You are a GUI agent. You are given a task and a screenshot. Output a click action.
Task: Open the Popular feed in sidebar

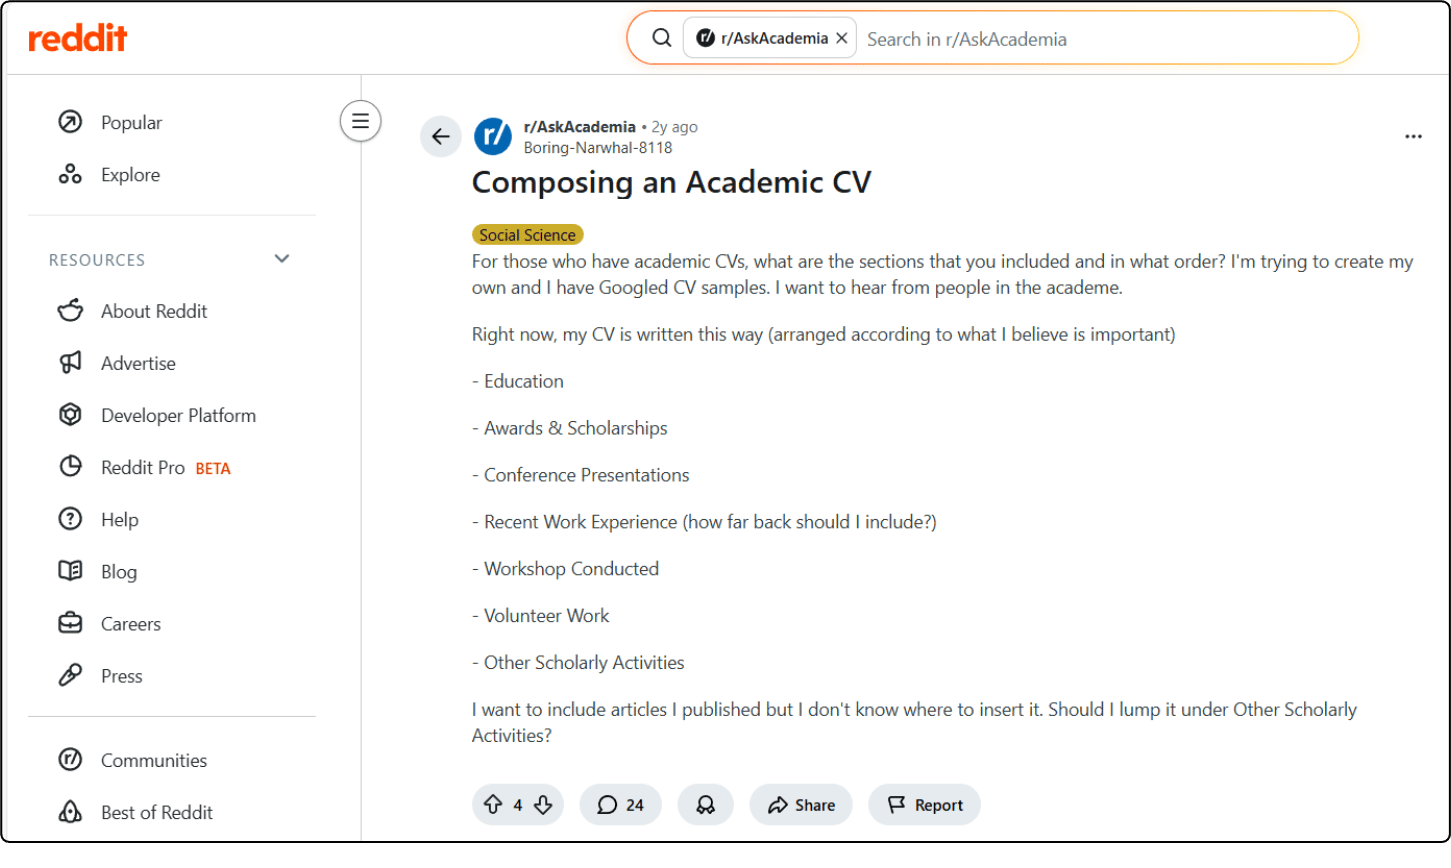coord(131,123)
